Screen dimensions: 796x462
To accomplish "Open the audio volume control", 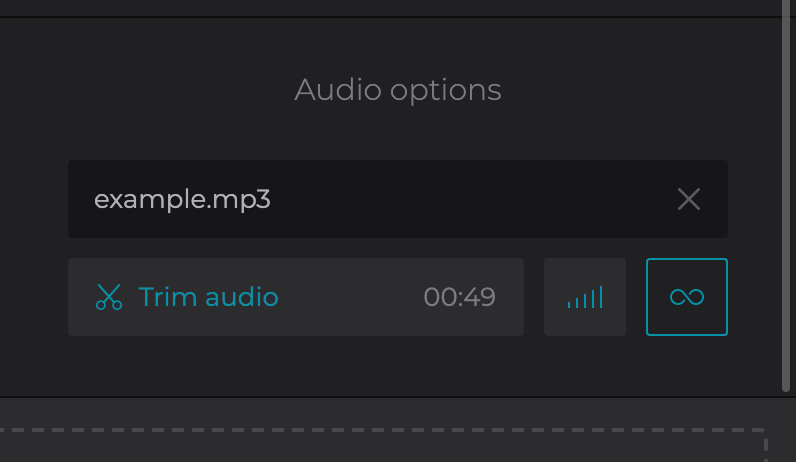I will 585,297.
